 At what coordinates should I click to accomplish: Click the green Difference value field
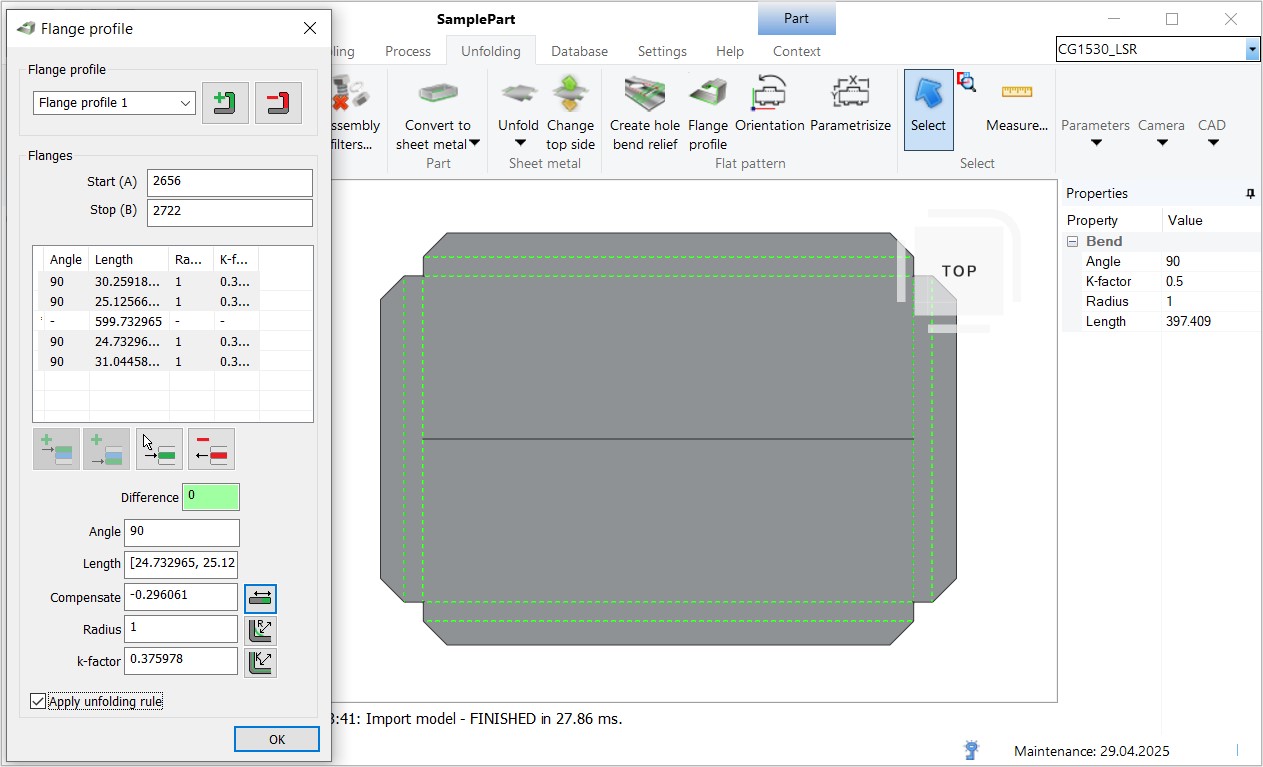click(x=210, y=497)
